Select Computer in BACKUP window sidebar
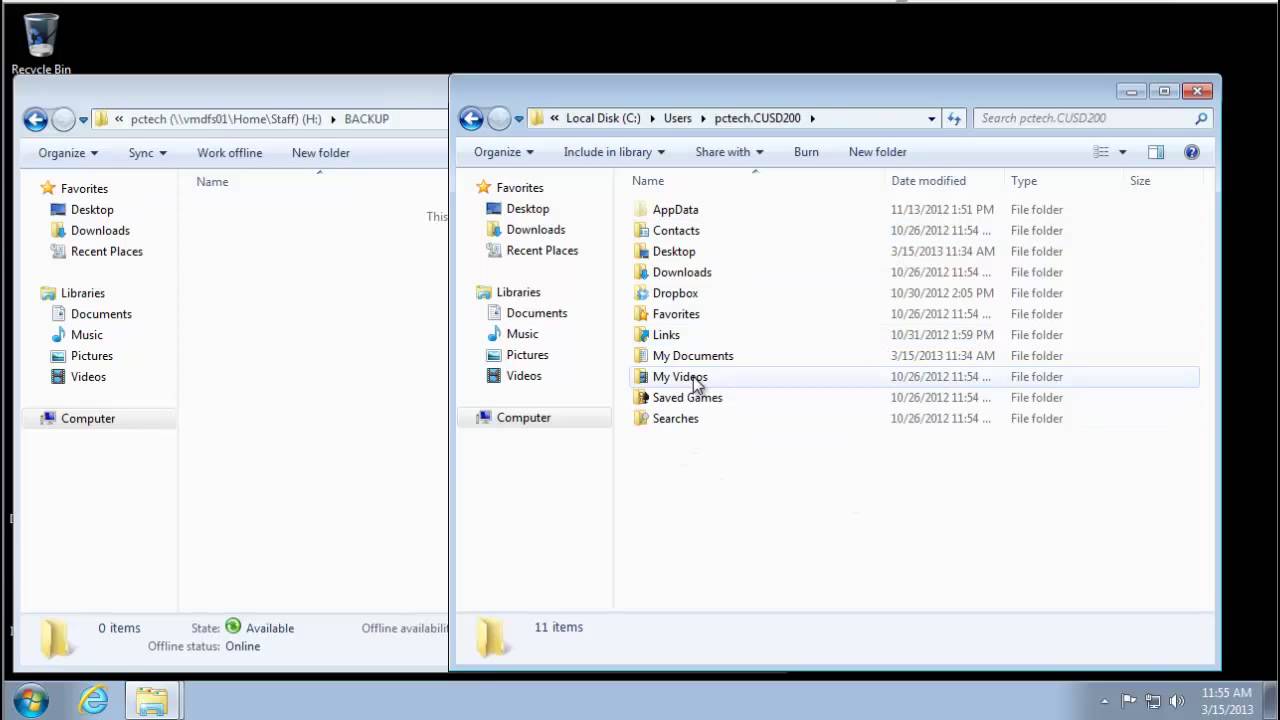1280x720 pixels. coord(88,419)
